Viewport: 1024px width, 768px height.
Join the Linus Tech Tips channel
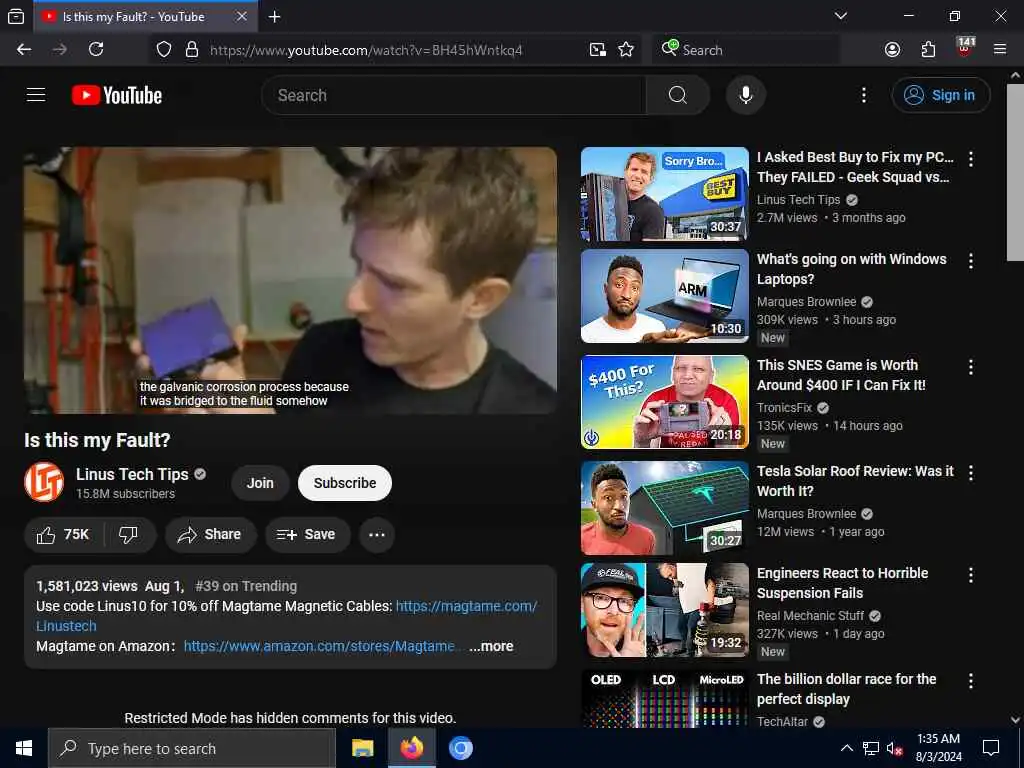coord(260,483)
